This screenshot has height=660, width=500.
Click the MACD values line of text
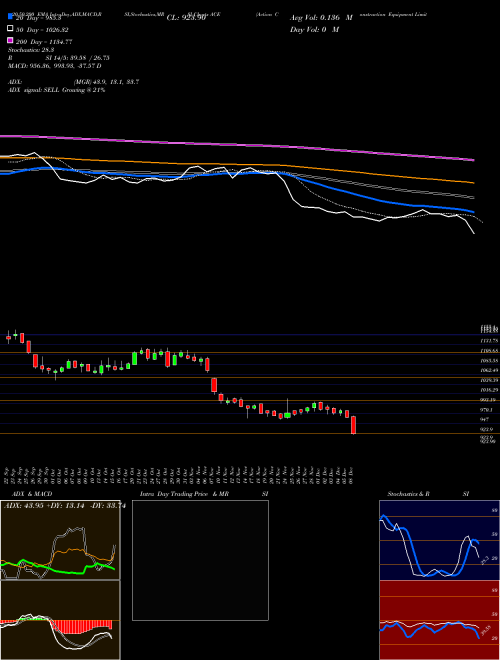(x=55, y=66)
